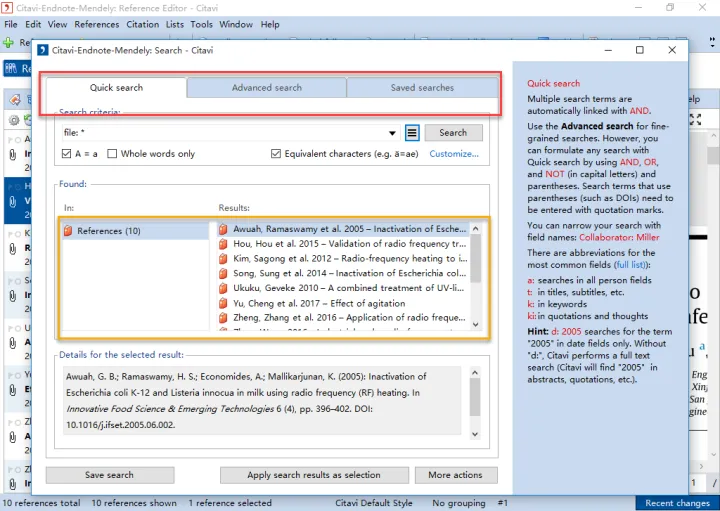
Task: Select the Ukuku, Geveke 2010 result
Action: click(x=343, y=288)
